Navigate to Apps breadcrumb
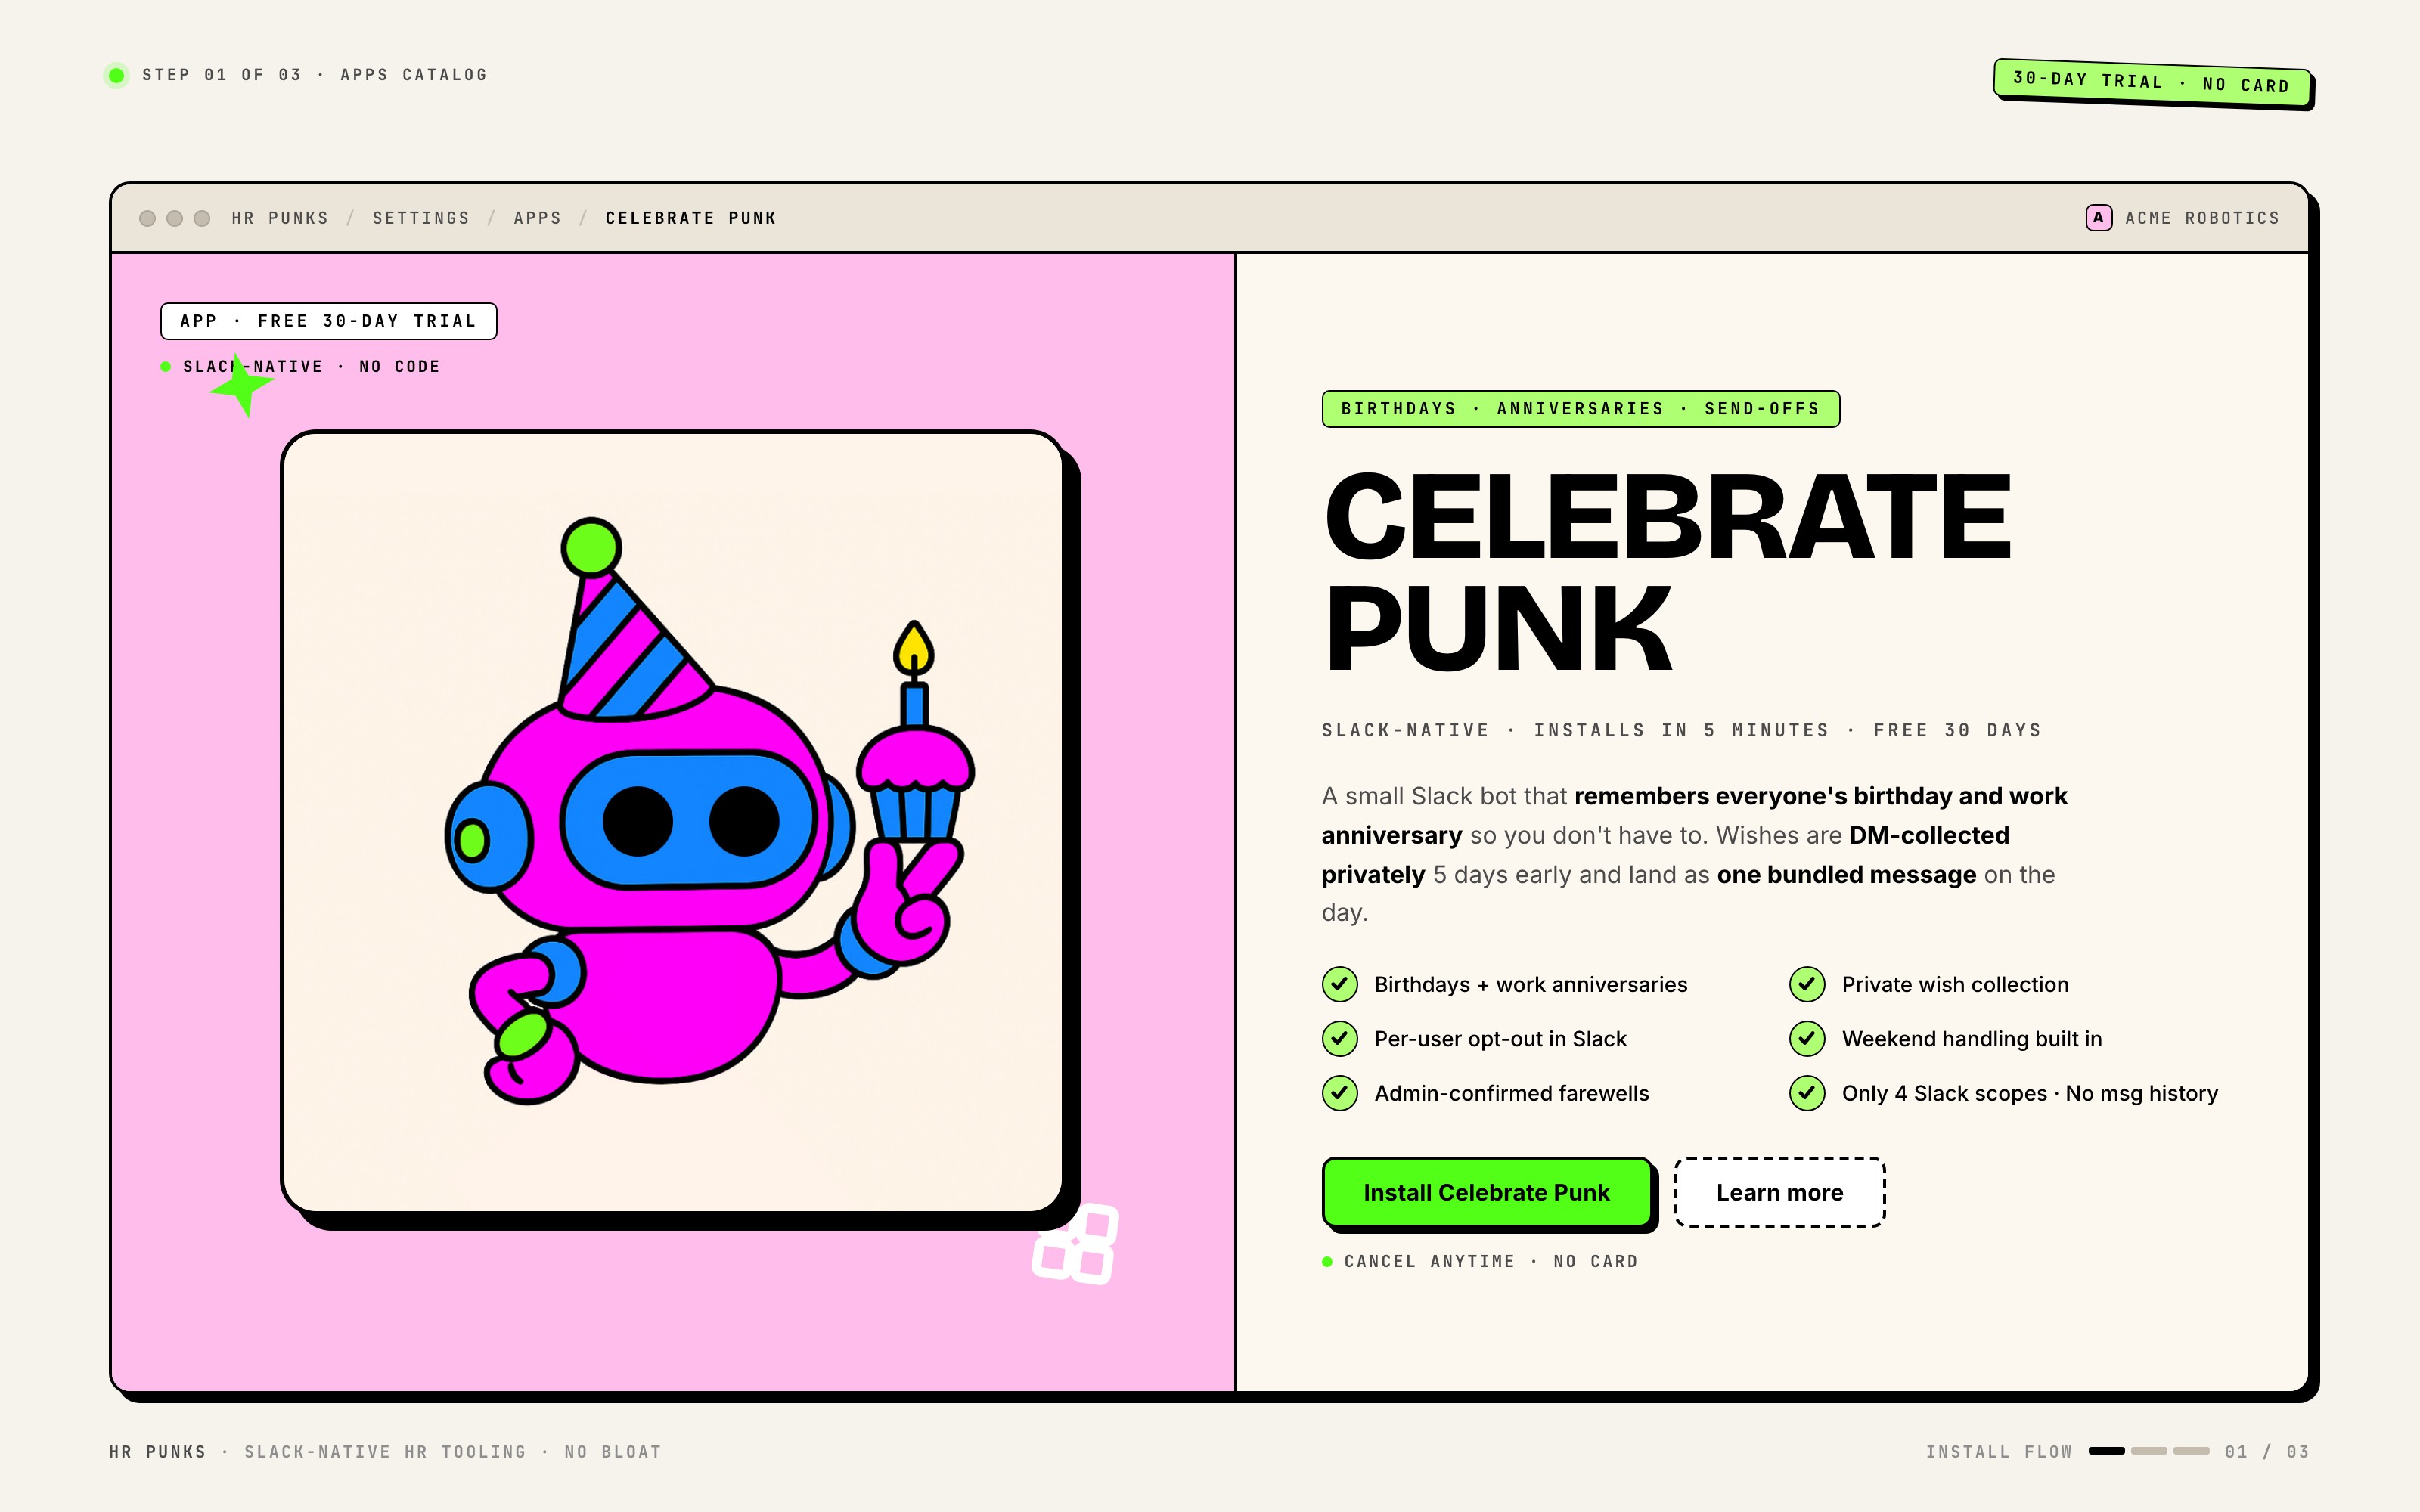 (537, 218)
